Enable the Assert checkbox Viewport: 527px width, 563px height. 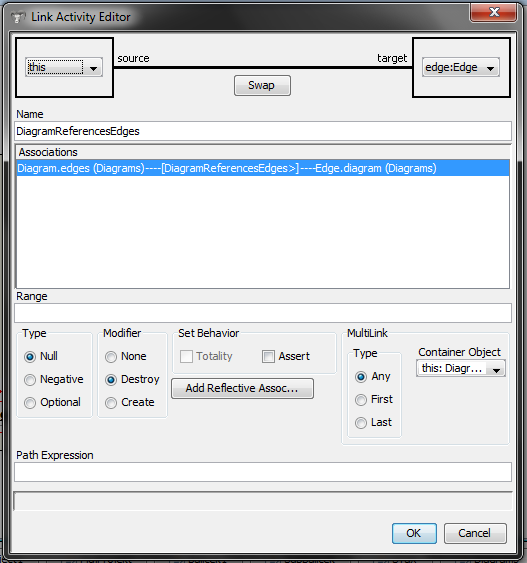[268, 357]
